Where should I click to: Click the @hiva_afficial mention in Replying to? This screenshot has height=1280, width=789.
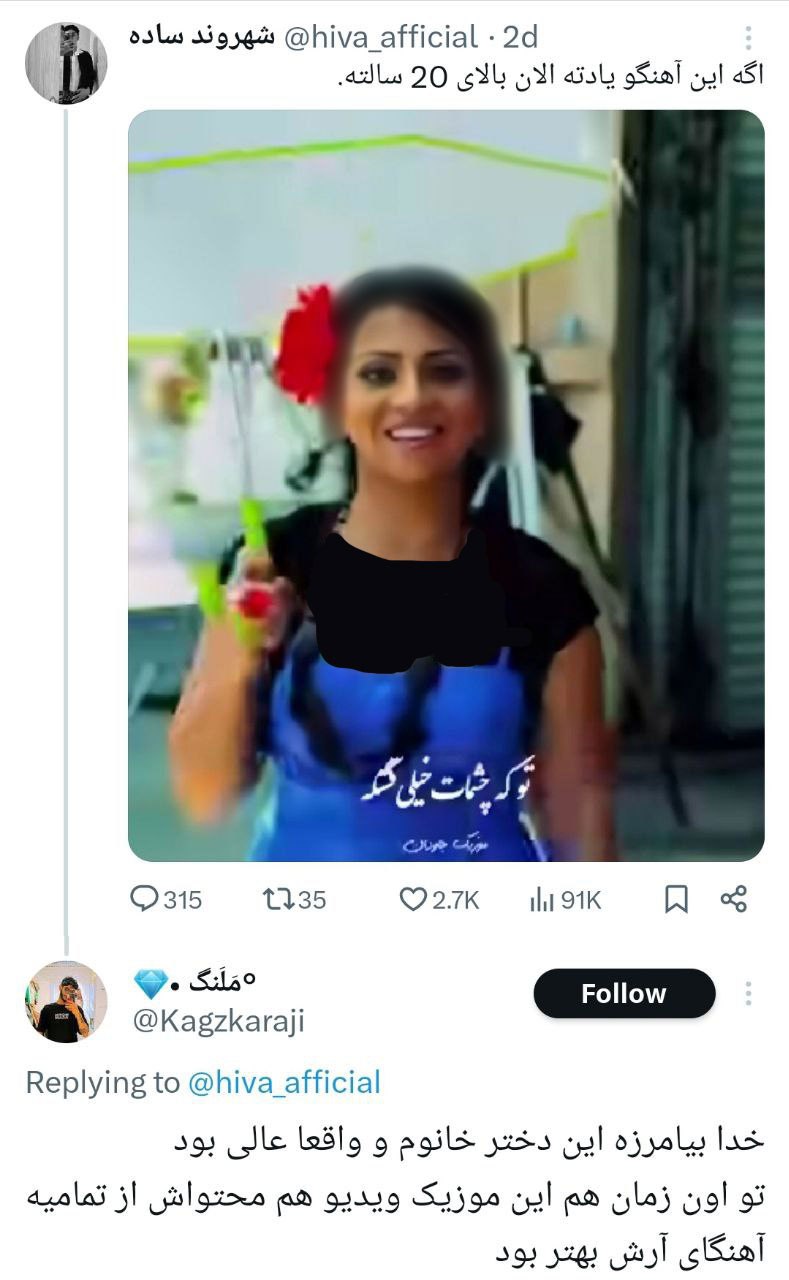click(x=285, y=1082)
